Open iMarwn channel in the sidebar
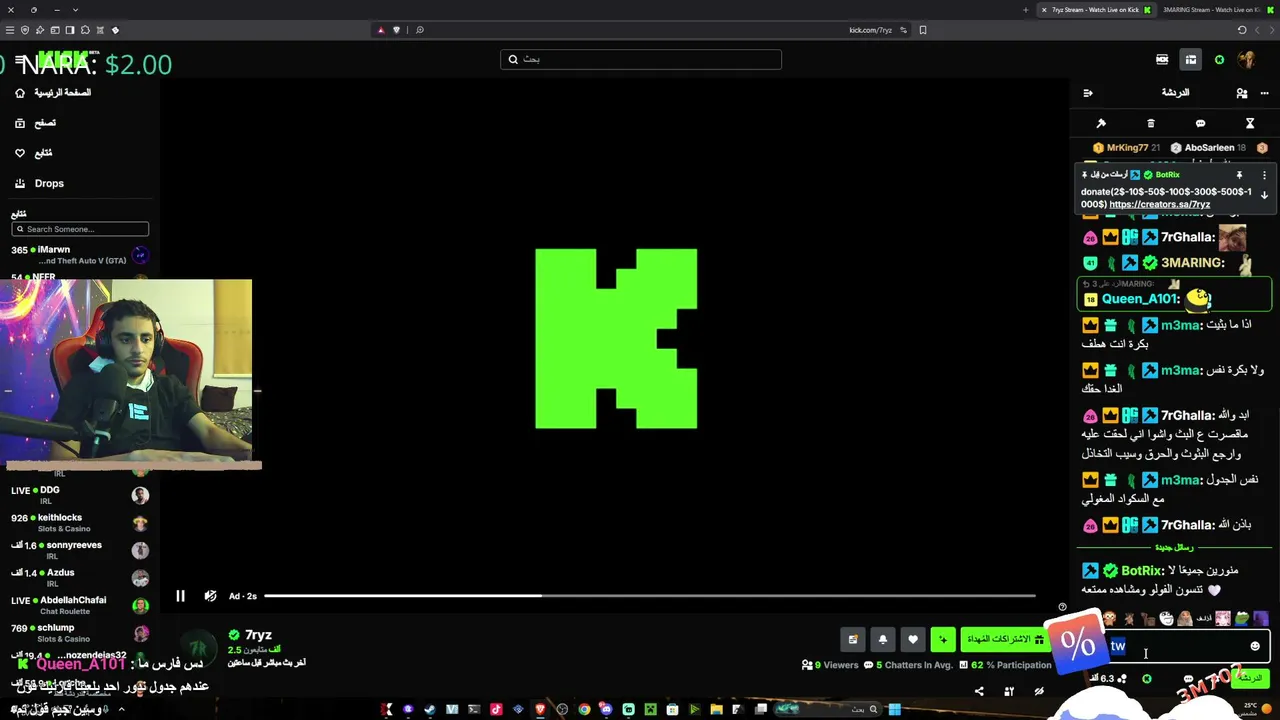 (80, 255)
